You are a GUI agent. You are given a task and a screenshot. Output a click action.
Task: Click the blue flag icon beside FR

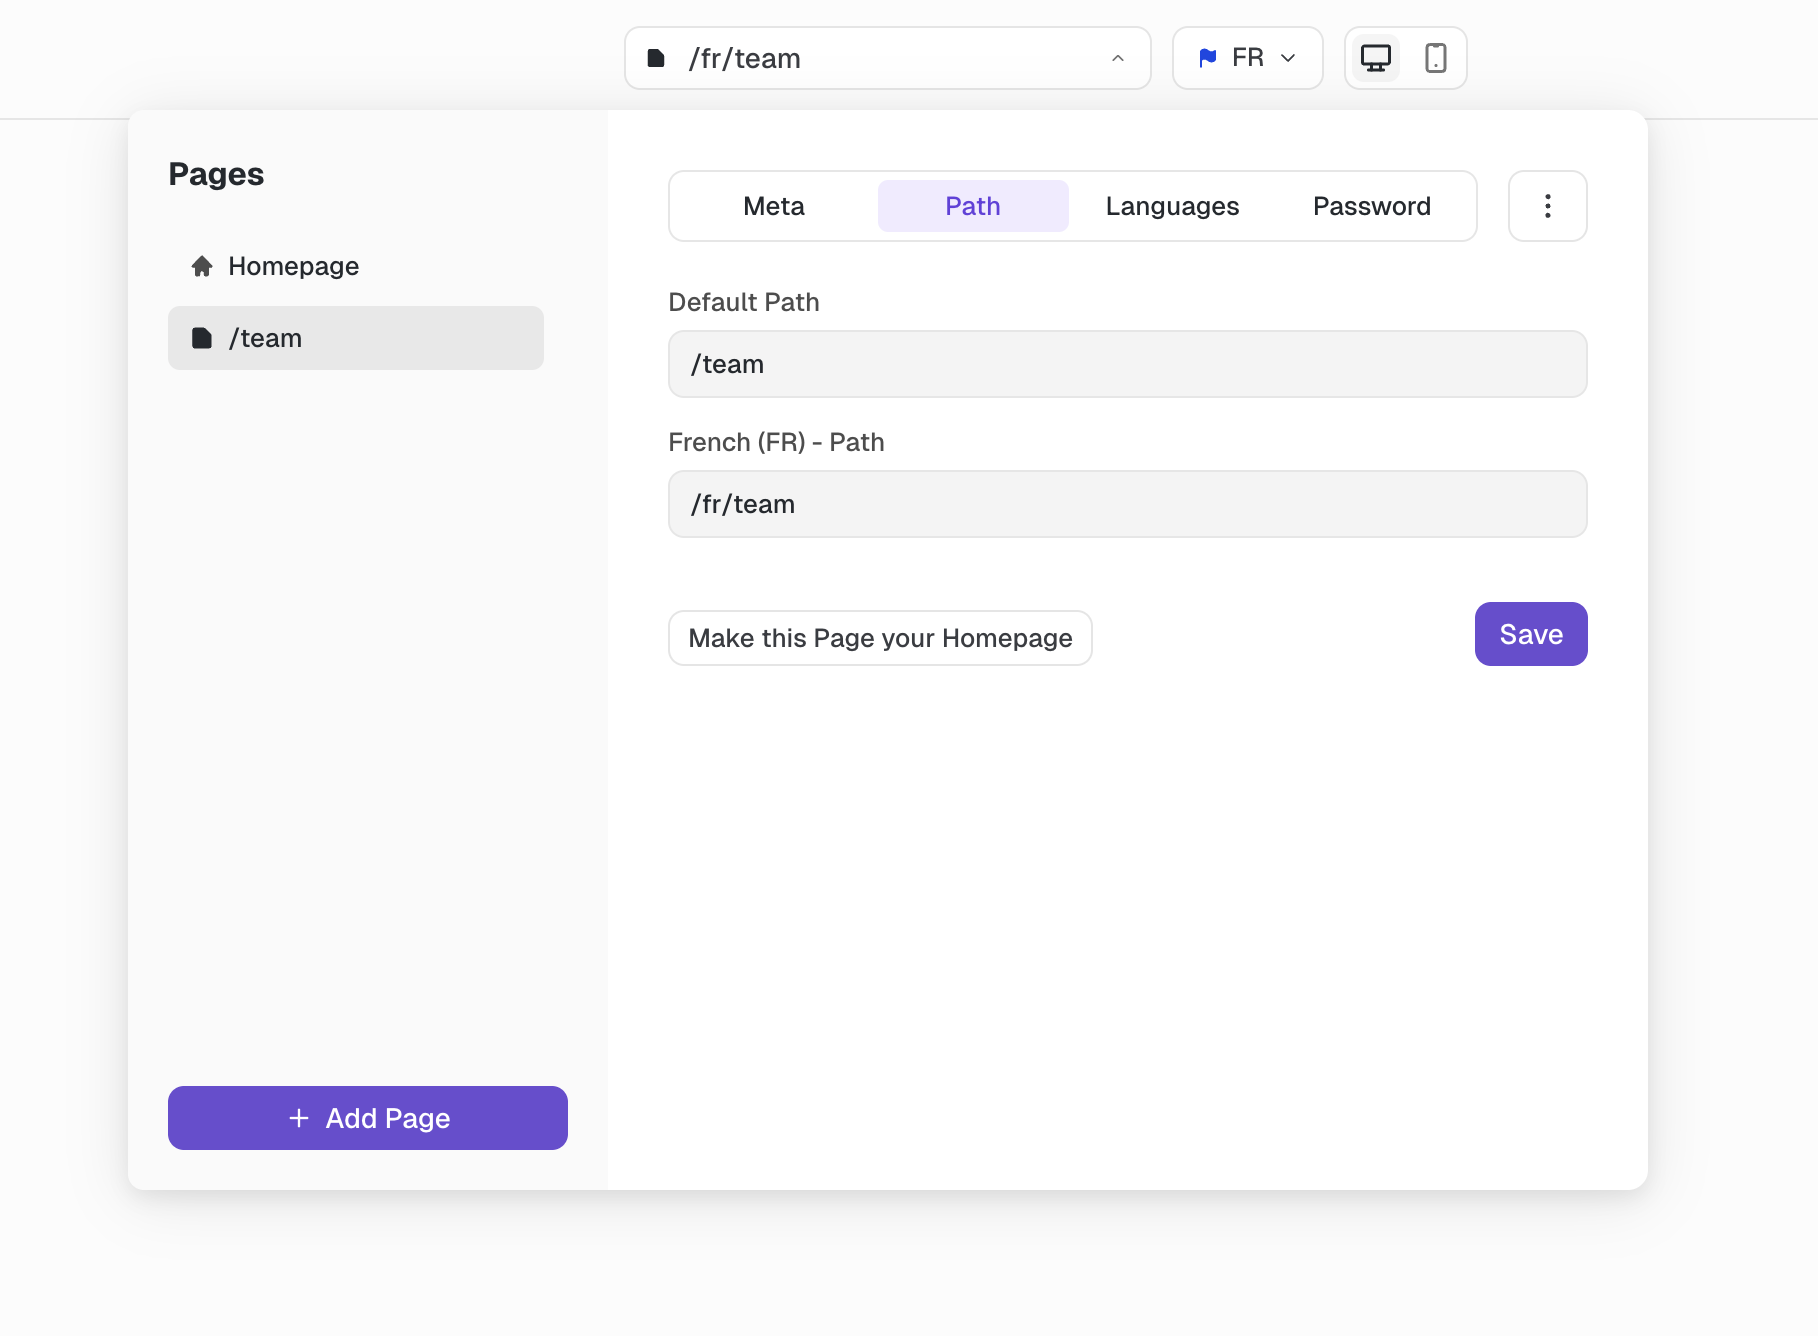[1208, 58]
